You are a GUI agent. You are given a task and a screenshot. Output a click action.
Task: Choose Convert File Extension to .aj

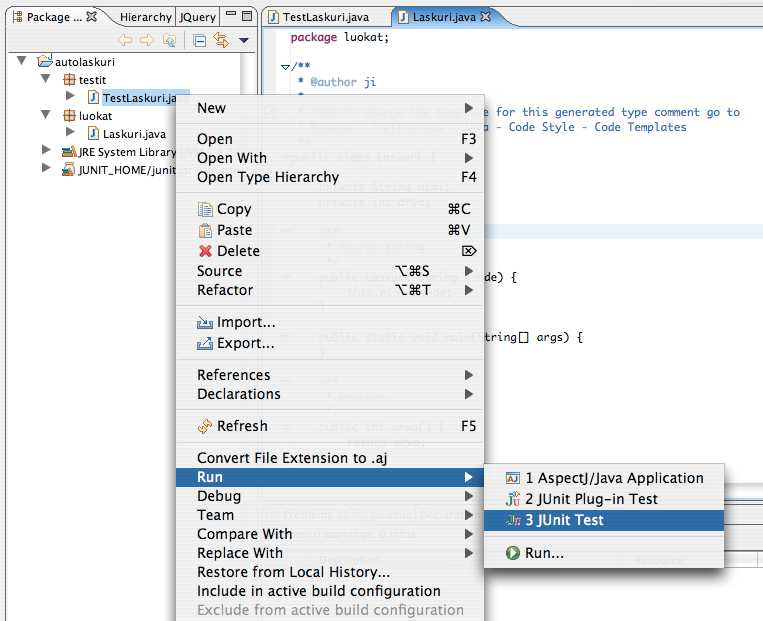tap(330, 458)
